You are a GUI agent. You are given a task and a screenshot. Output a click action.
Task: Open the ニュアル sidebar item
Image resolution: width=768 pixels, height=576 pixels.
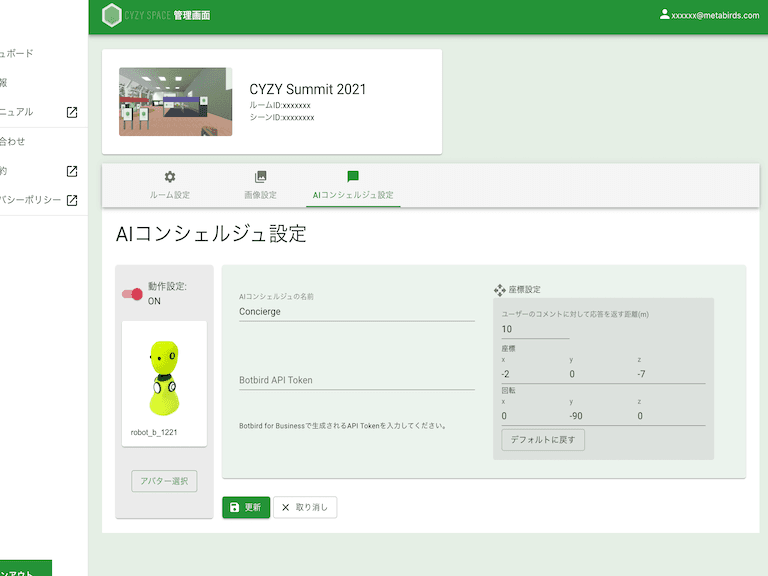pyautogui.click(x=16, y=112)
